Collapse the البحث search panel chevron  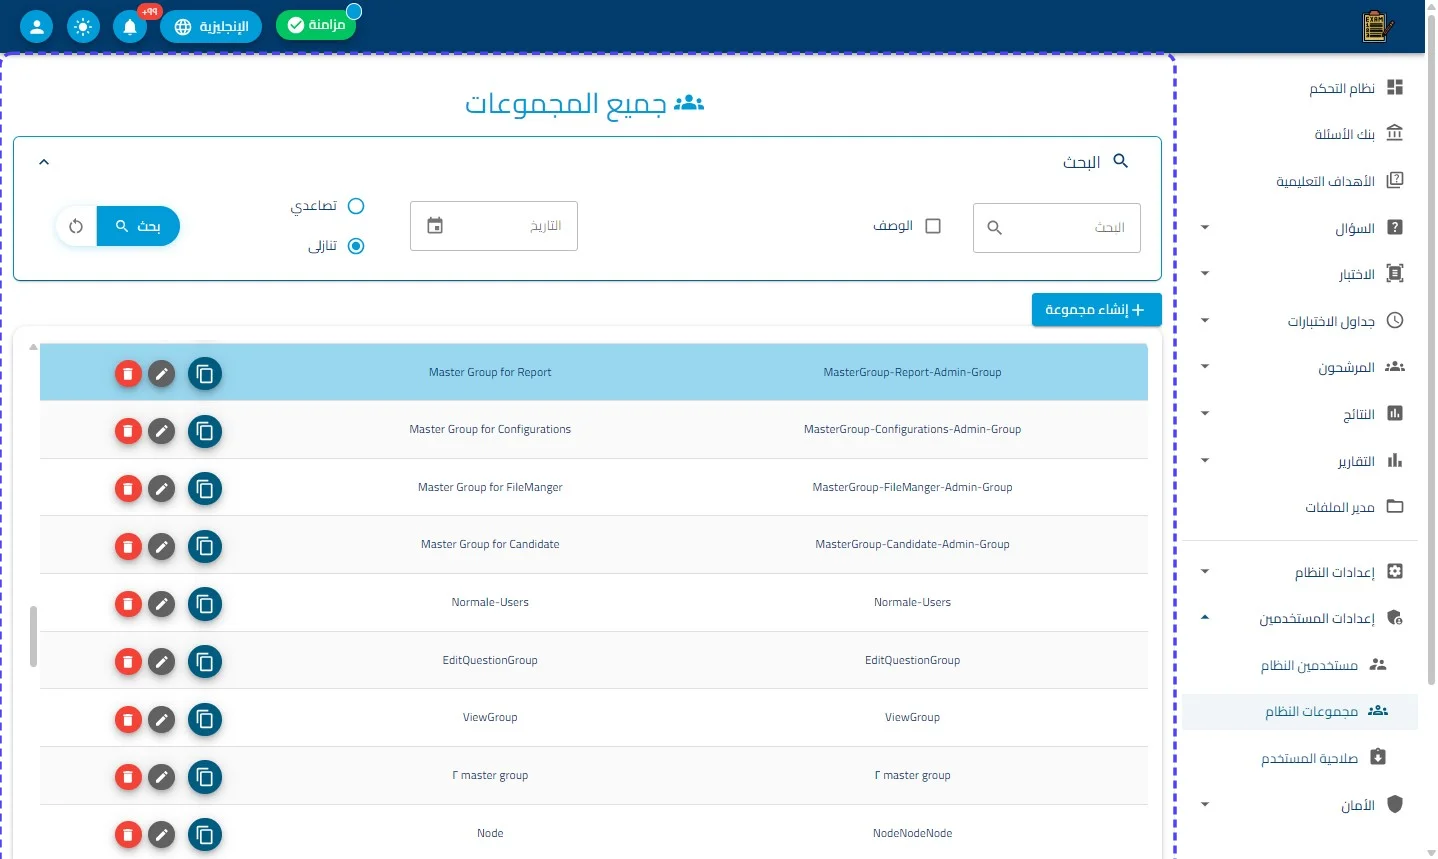tap(44, 162)
